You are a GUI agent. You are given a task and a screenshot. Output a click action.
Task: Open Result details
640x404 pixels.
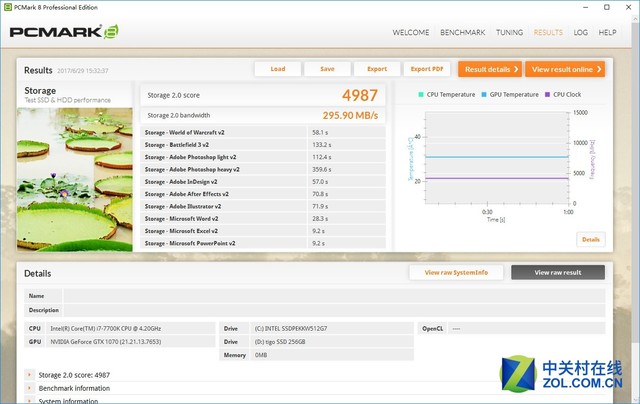tap(491, 69)
